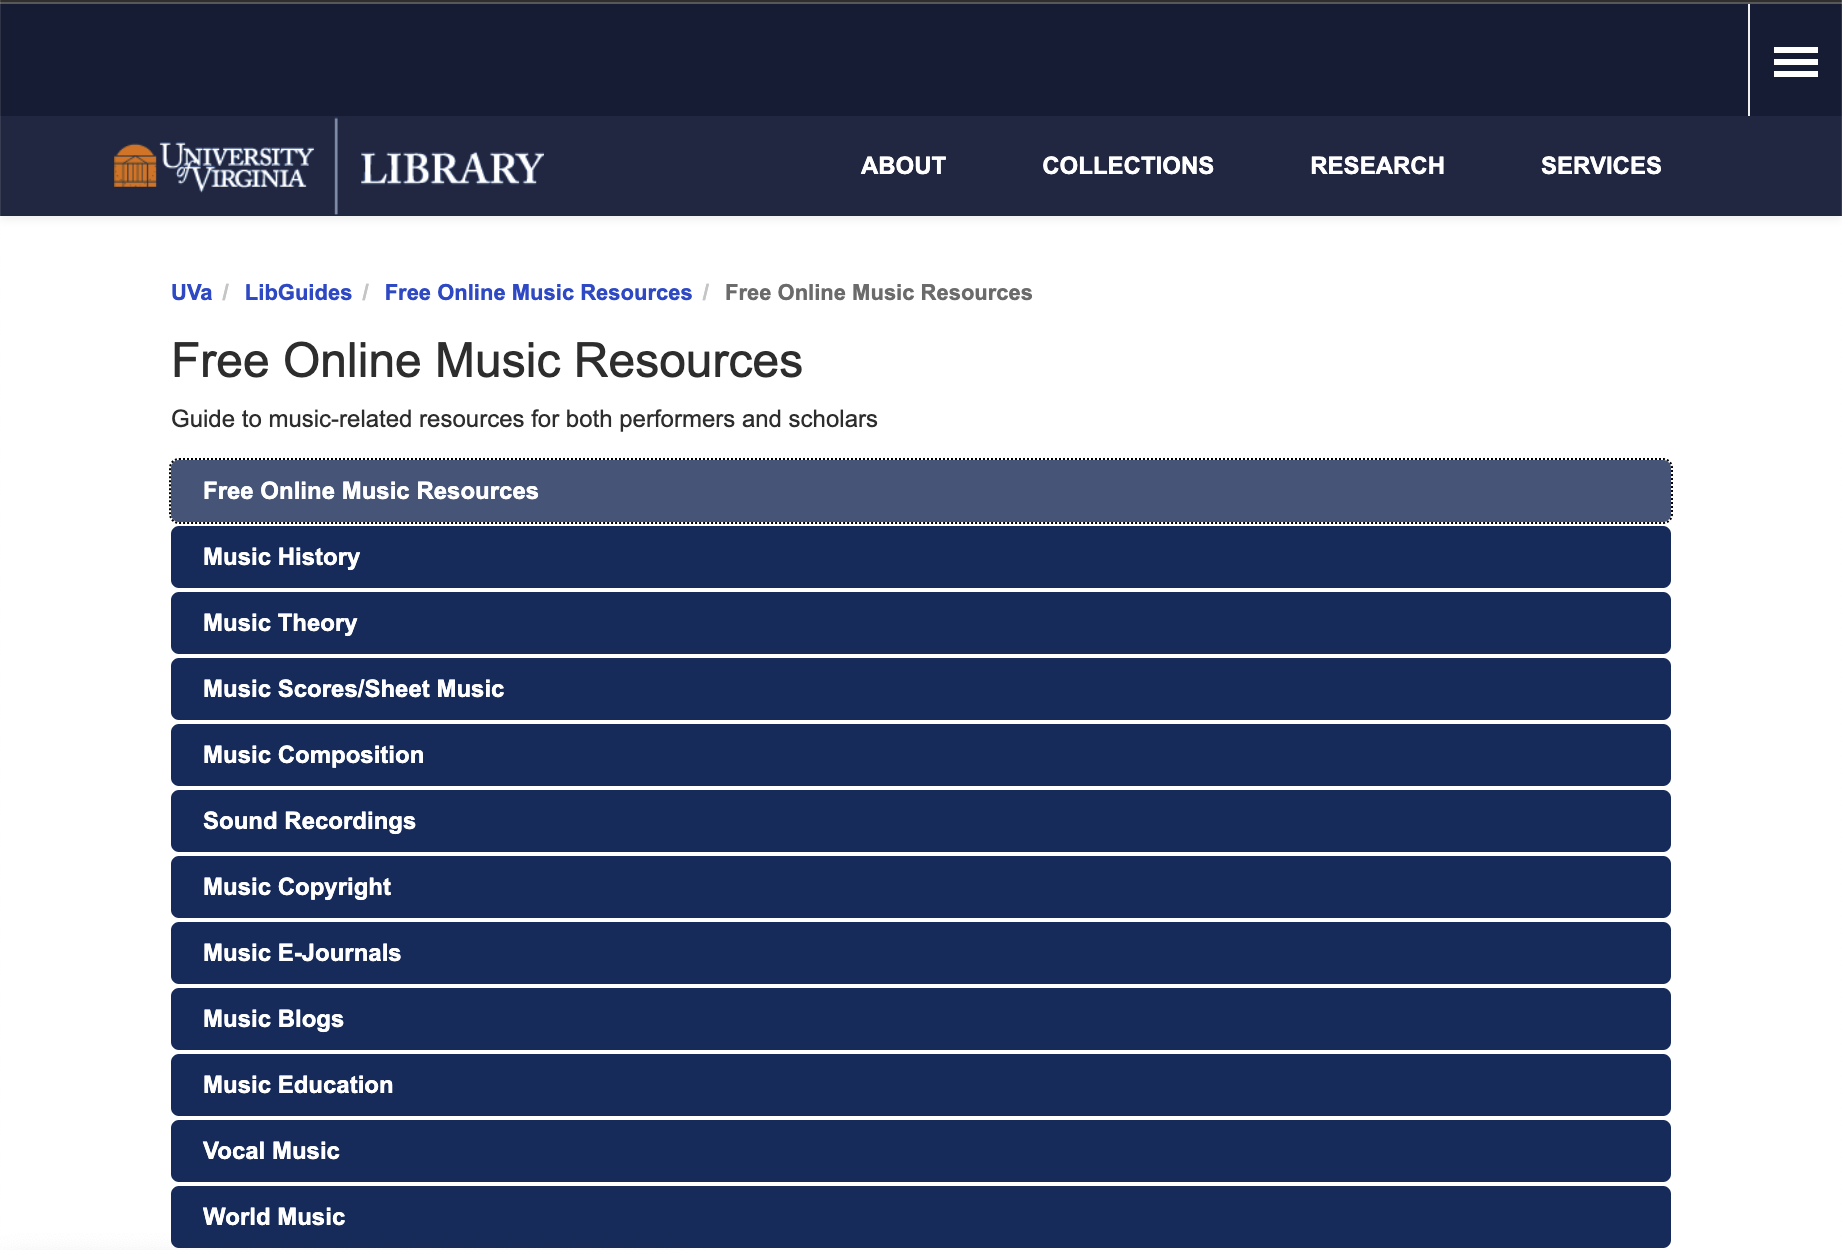Select the Free Online Music Resources tab
The image size is (1842, 1250).
coord(921,491)
